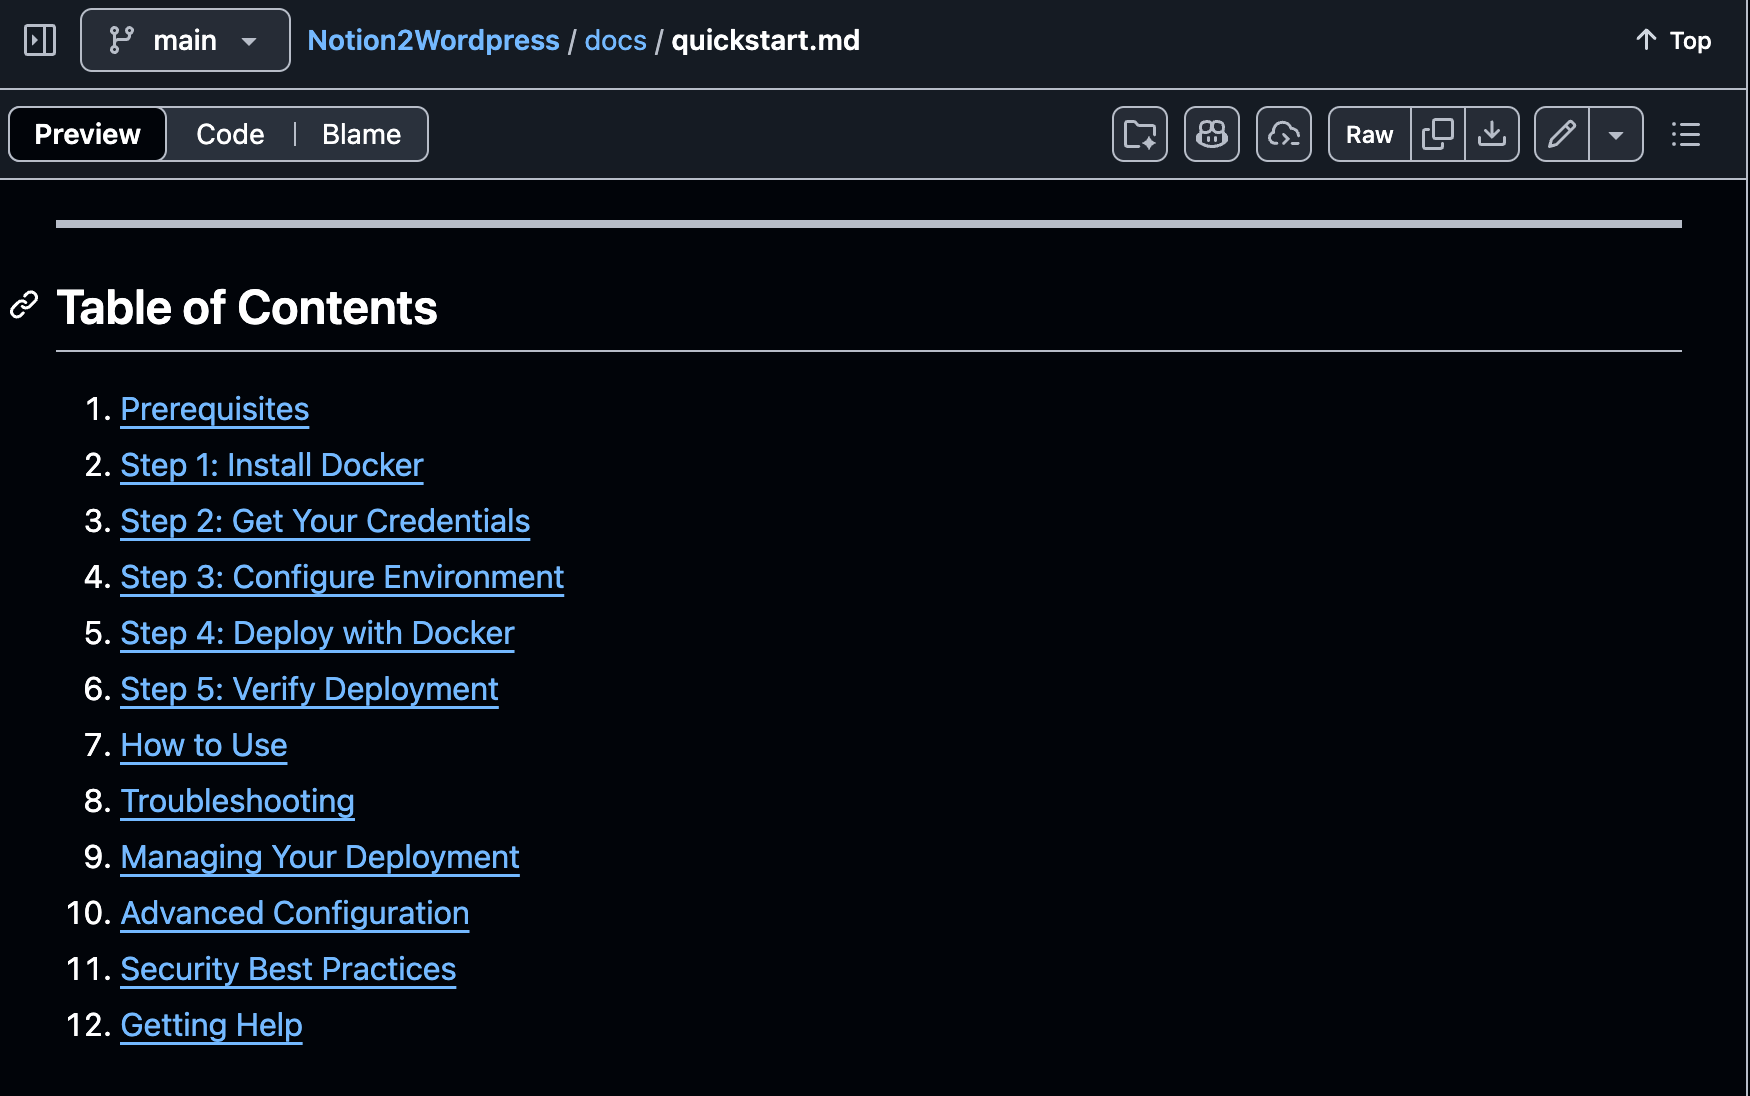
Task: Expand the file tree side panel
Action: pos(40,40)
